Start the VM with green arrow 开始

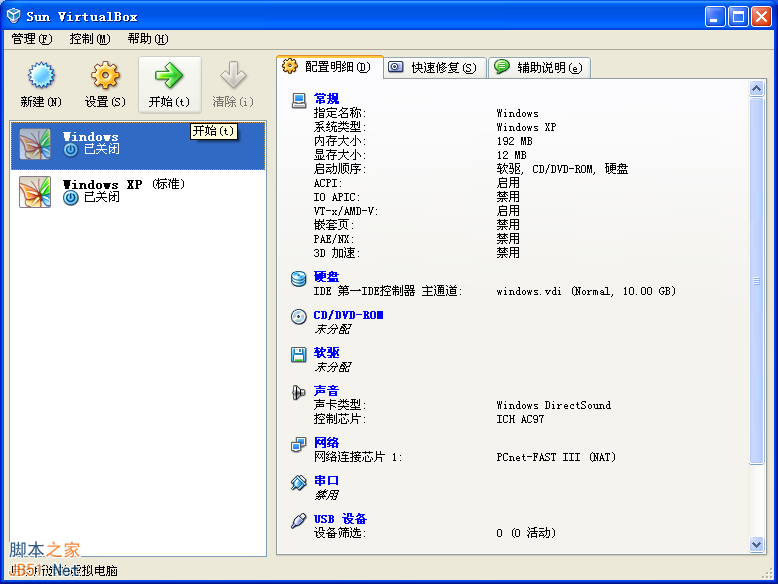[x=169, y=75]
